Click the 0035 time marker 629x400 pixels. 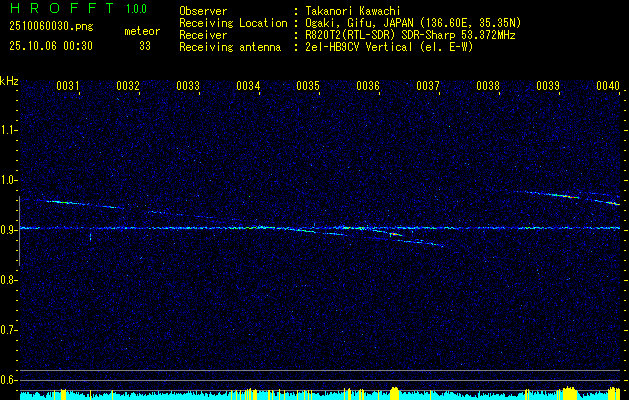pyautogui.click(x=308, y=87)
